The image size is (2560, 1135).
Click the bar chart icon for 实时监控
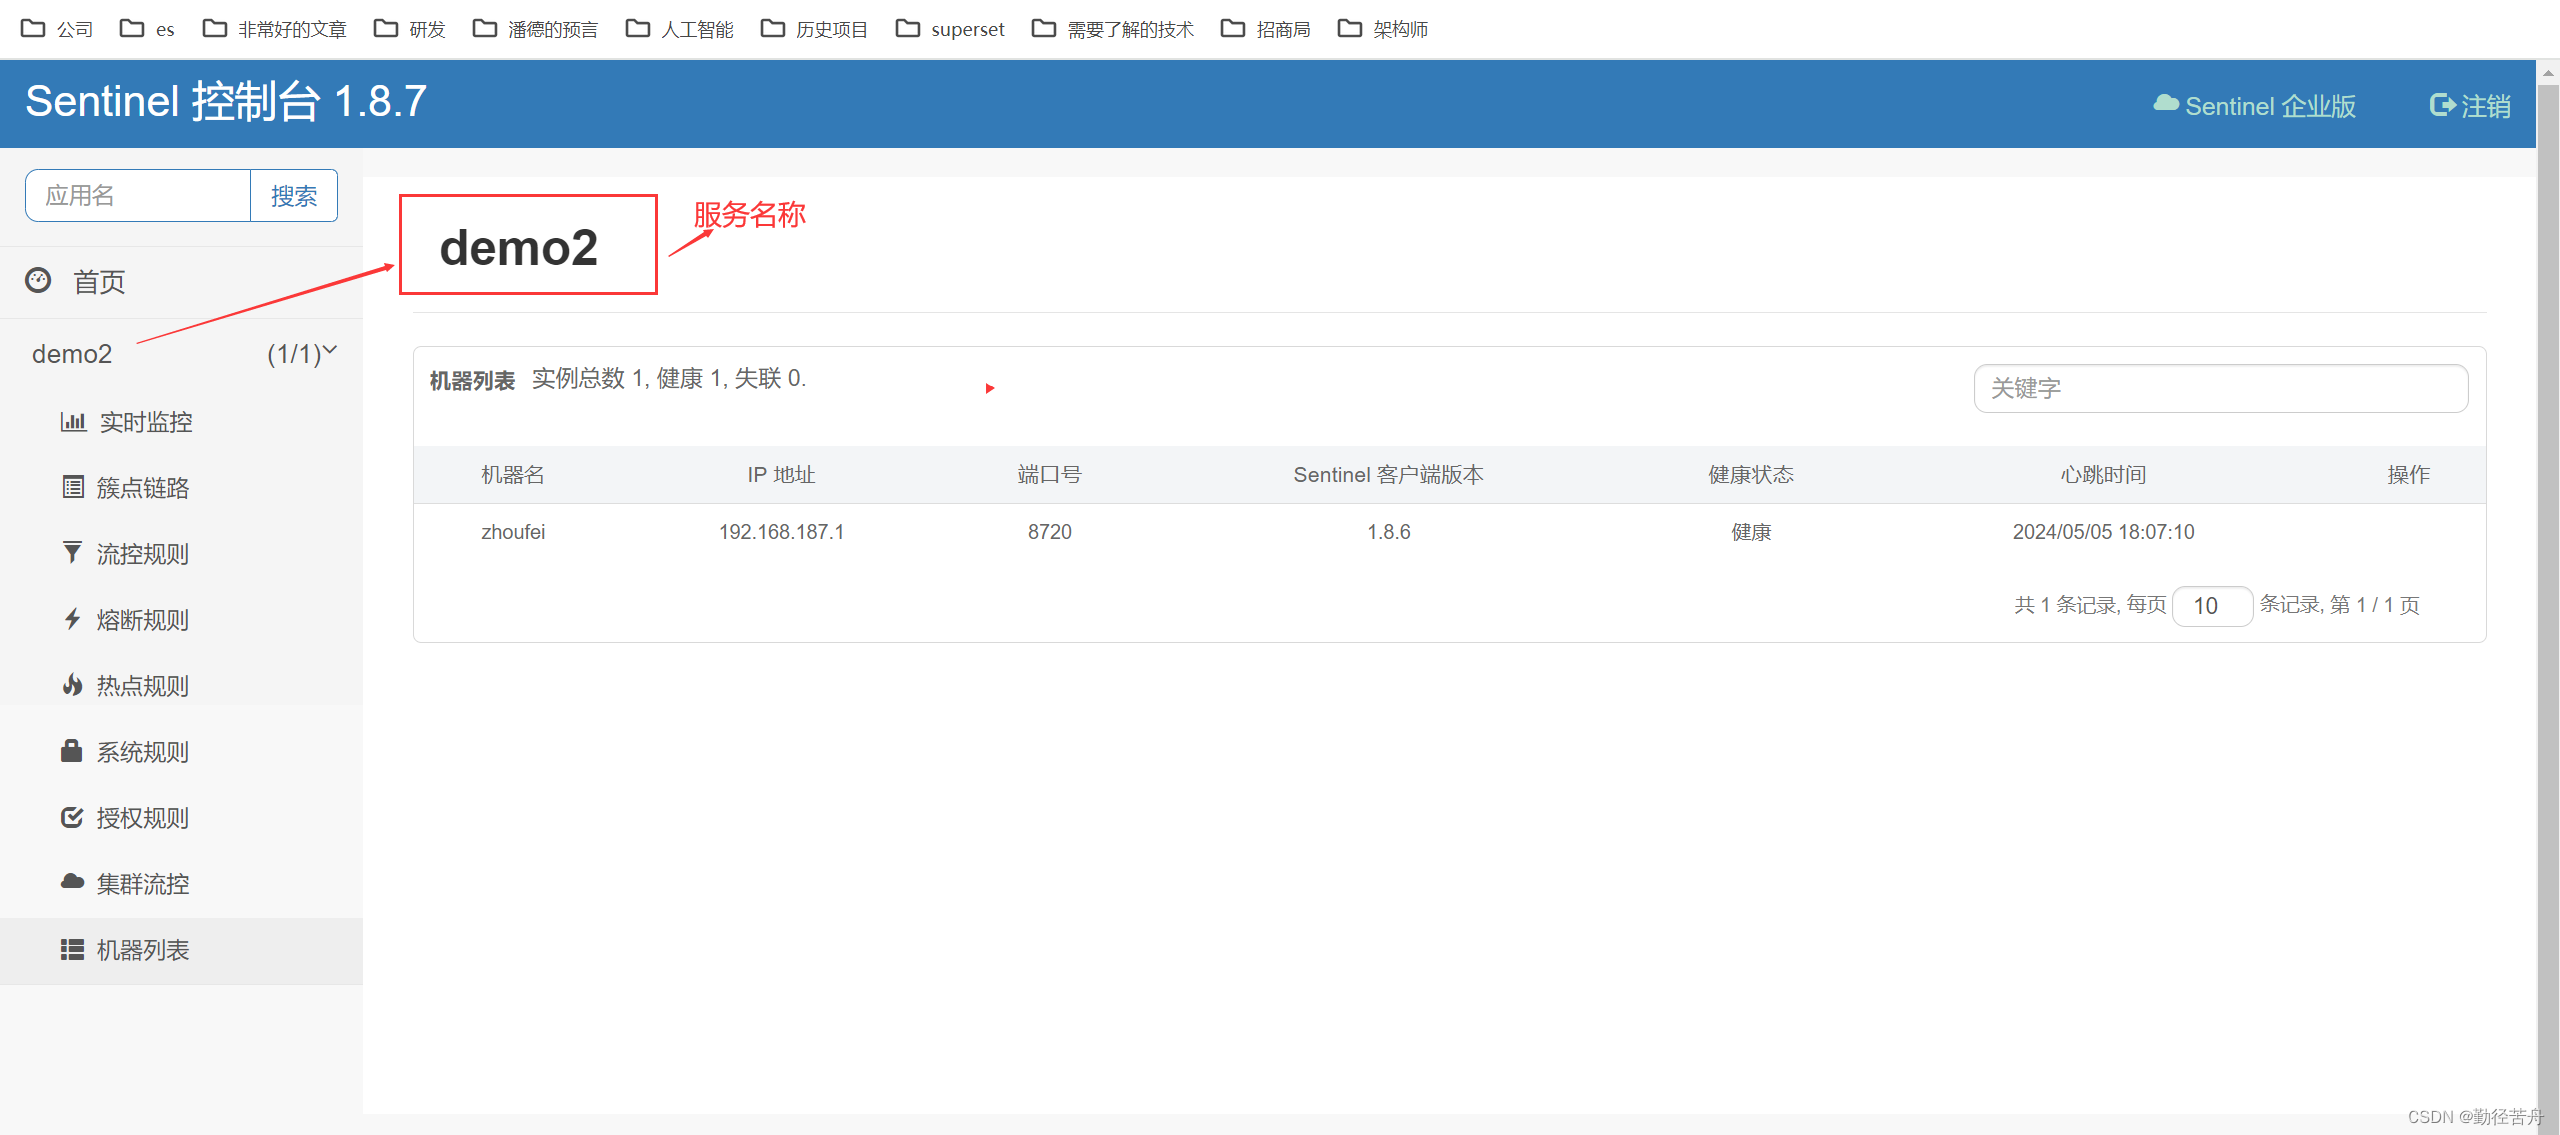tap(73, 422)
